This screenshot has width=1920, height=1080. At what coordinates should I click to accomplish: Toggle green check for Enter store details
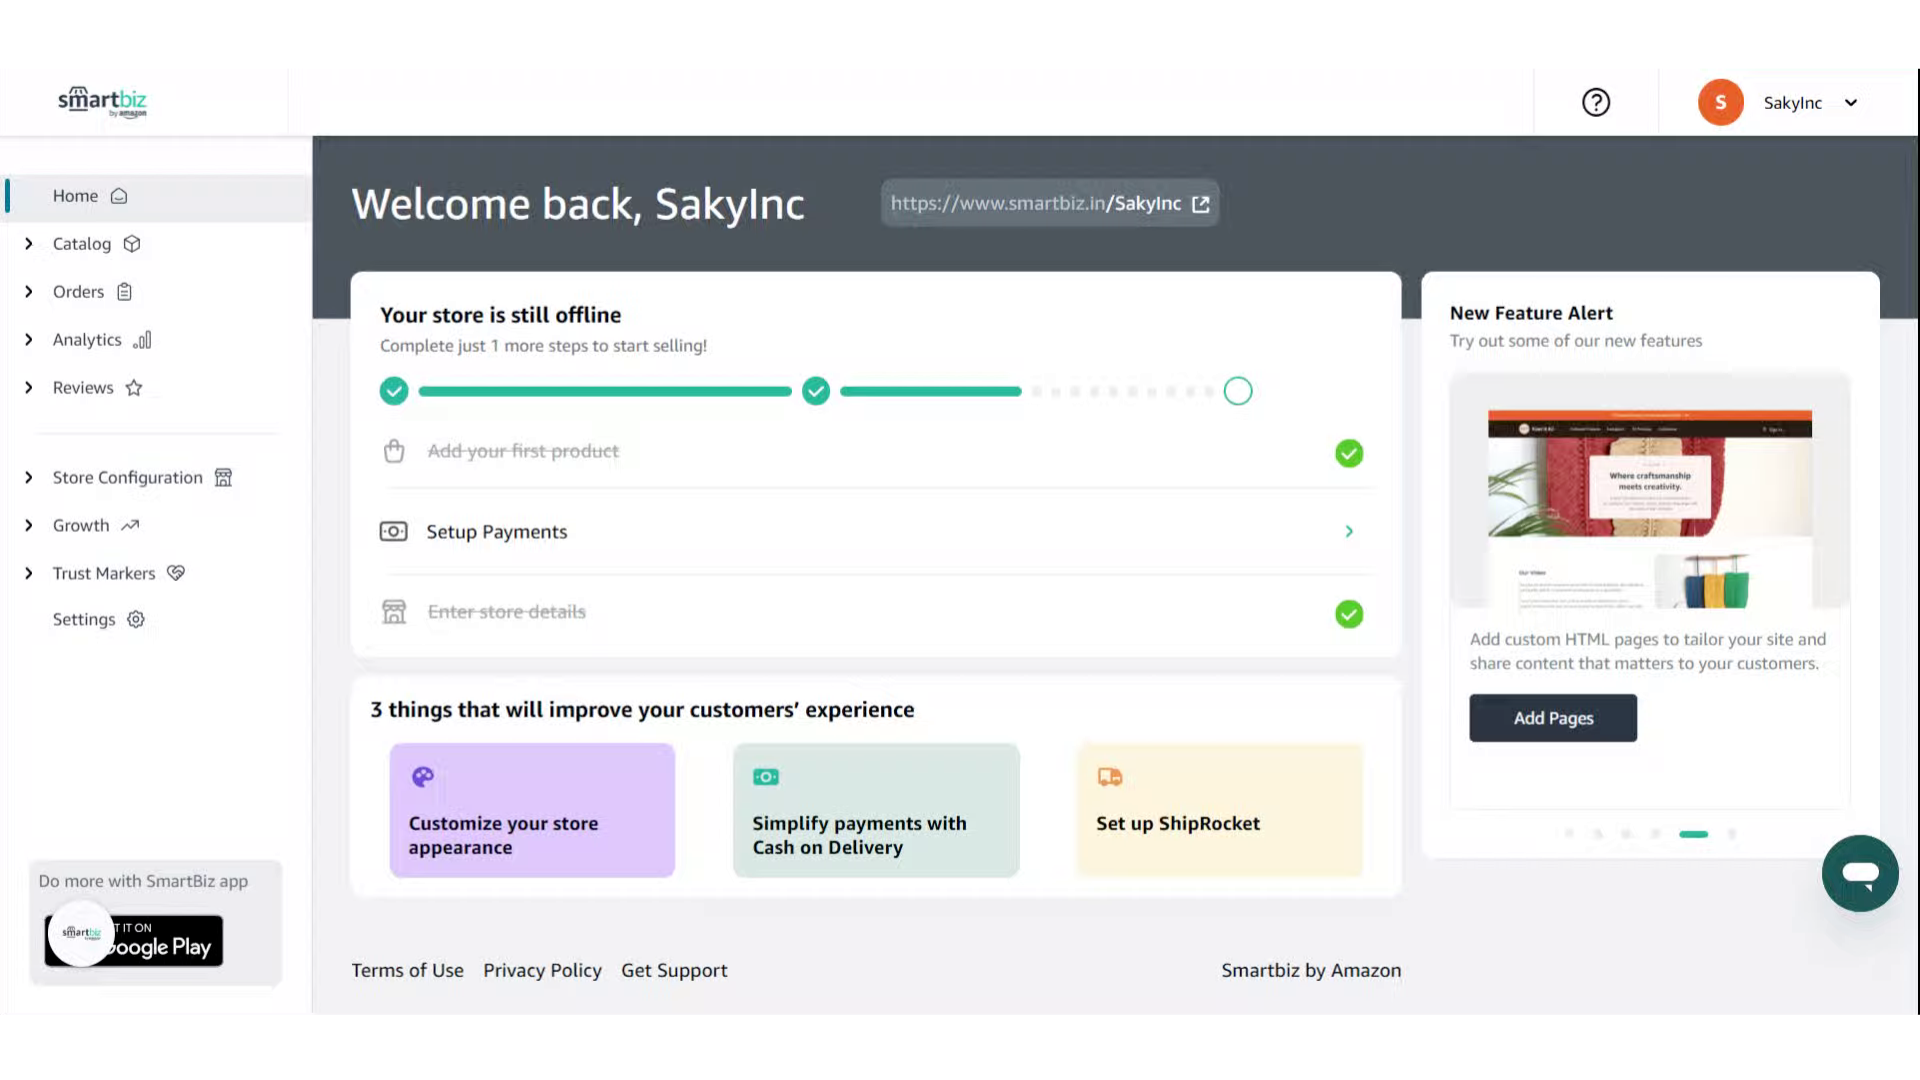[1349, 614]
